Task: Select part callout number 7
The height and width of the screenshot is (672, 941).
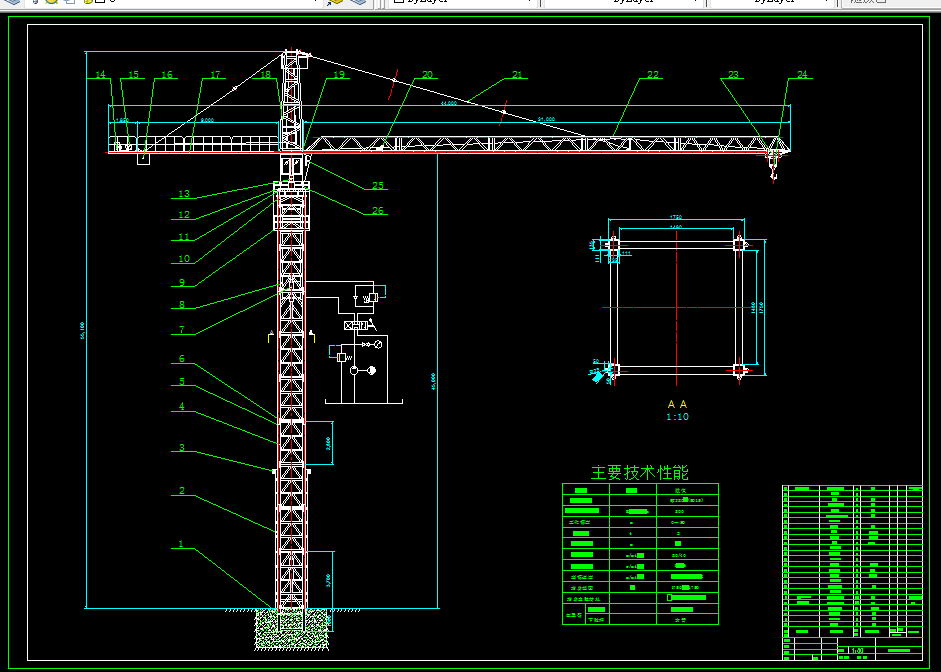Action: (182, 329)
